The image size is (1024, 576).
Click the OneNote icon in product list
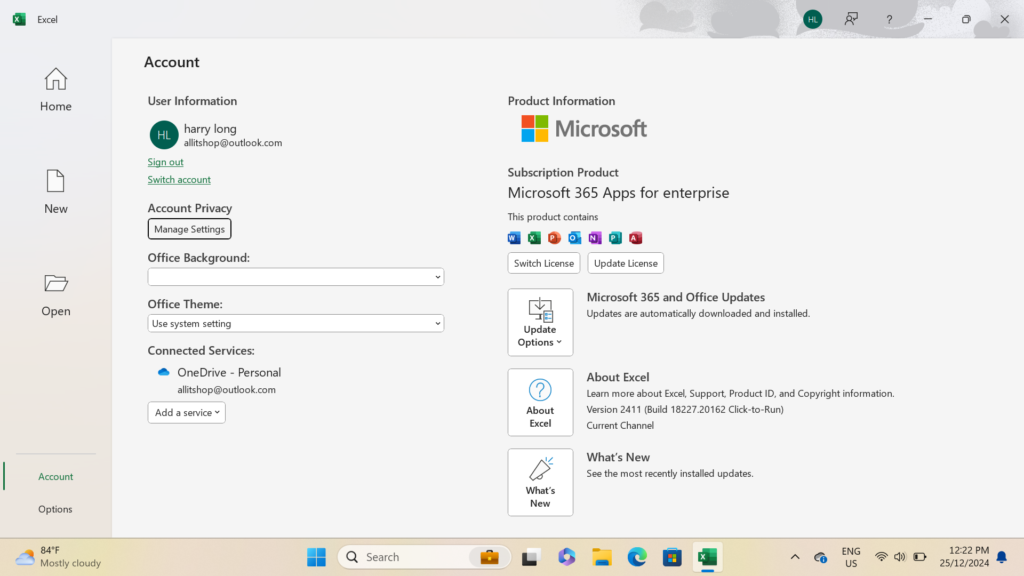click(x=595, y=238)
